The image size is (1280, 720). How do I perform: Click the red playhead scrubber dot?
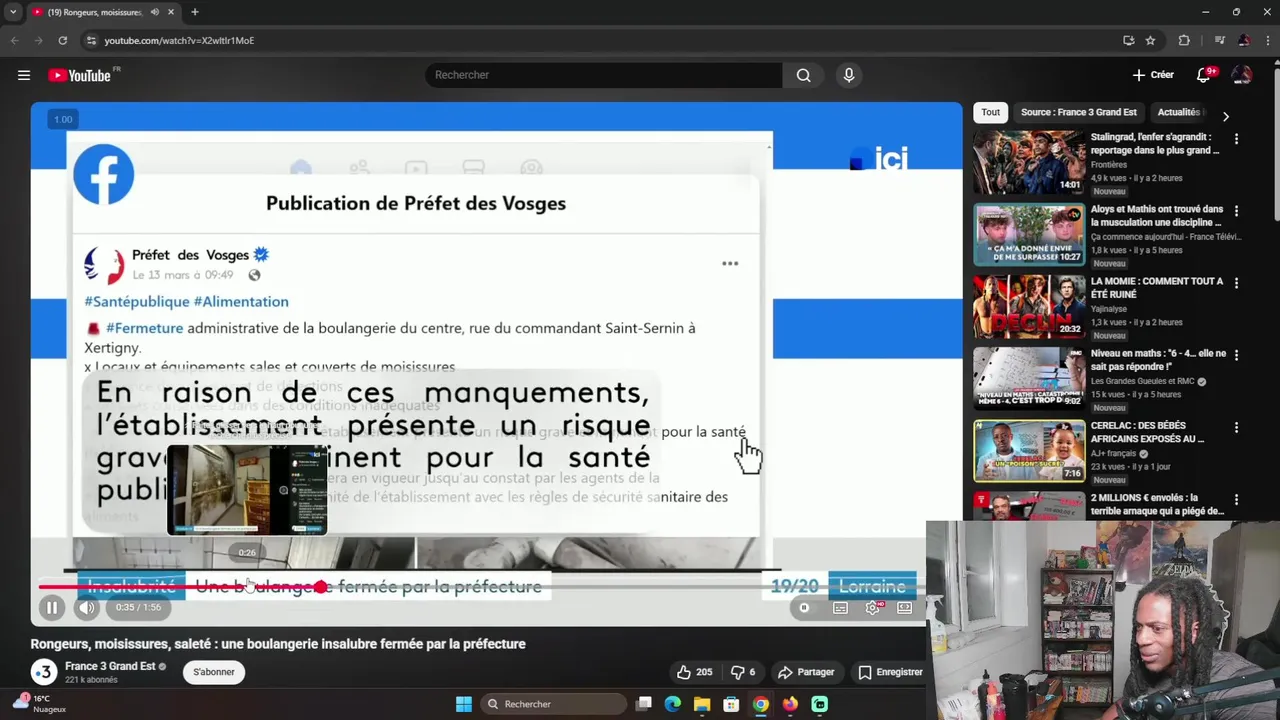321,587
